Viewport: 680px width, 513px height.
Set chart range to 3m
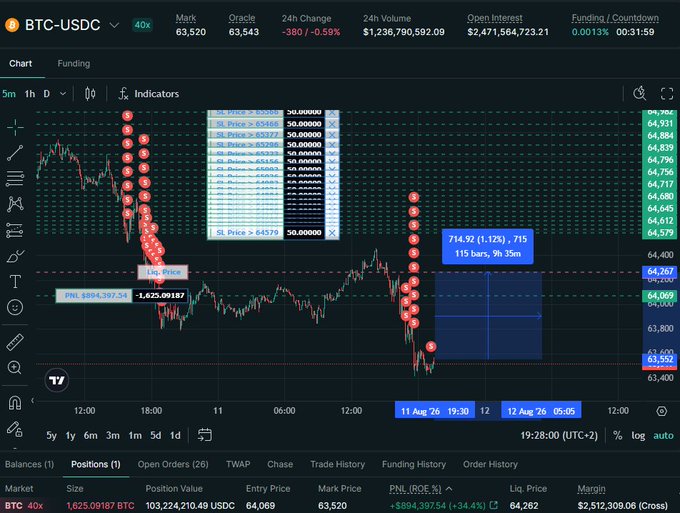[113, 435]
